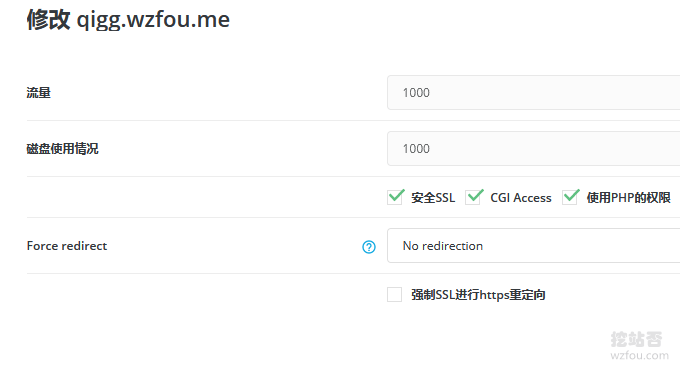Focus the 磁盘使用情况 input field

coord(533,148)
